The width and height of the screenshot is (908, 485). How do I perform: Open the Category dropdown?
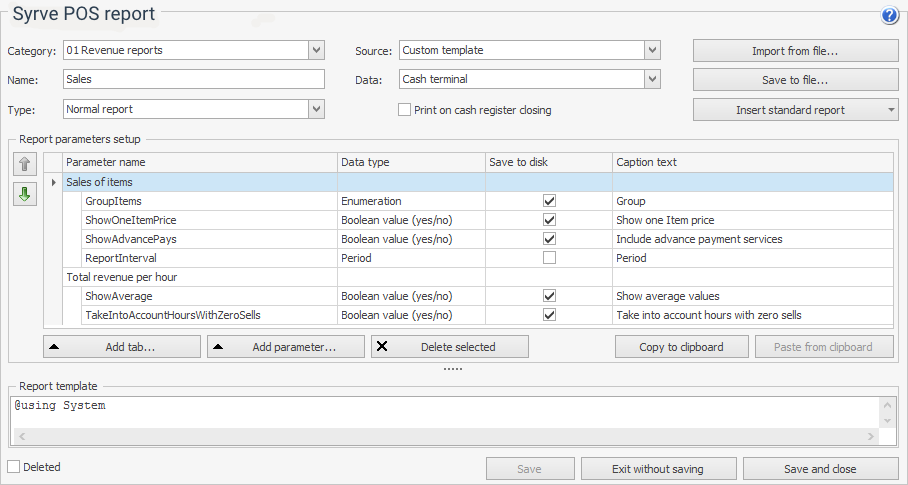tap(316, 50)
